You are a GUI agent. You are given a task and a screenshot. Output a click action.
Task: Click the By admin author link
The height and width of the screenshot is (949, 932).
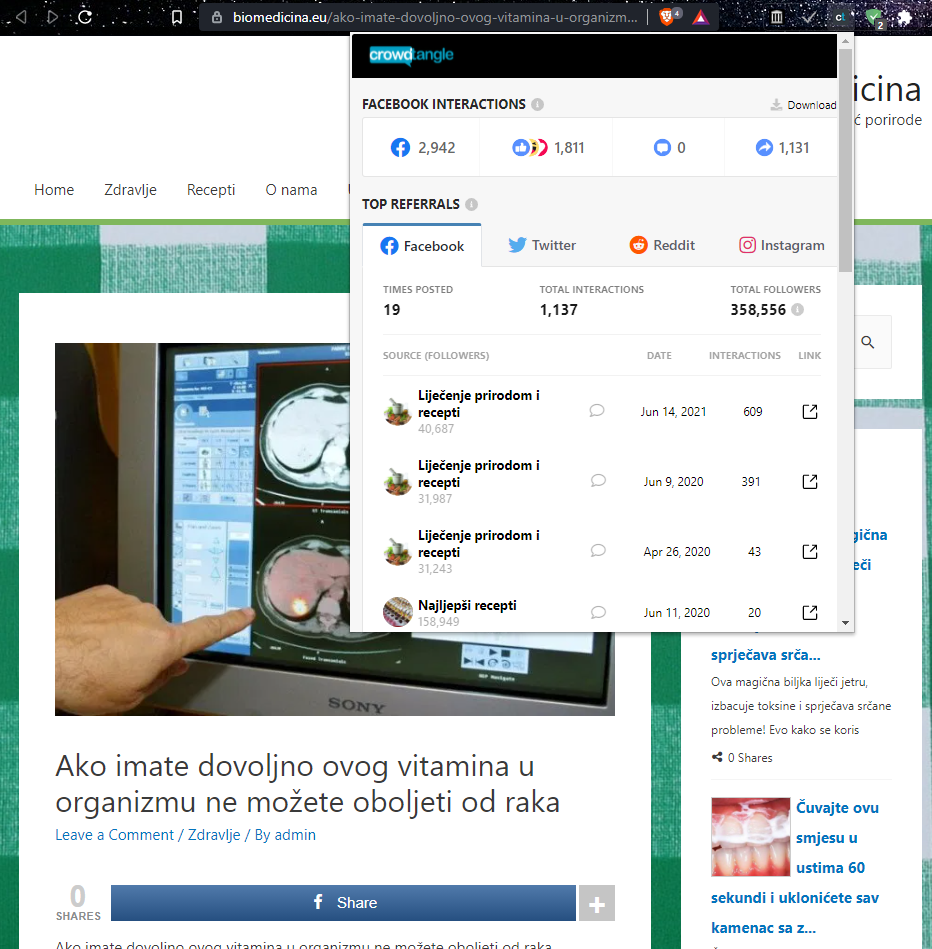pos(285,835)
